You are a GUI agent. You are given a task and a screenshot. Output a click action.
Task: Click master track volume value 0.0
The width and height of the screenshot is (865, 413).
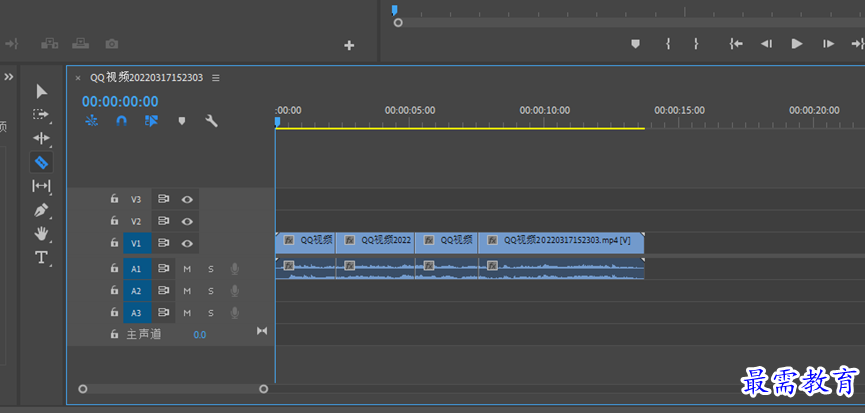click(200, 335)
